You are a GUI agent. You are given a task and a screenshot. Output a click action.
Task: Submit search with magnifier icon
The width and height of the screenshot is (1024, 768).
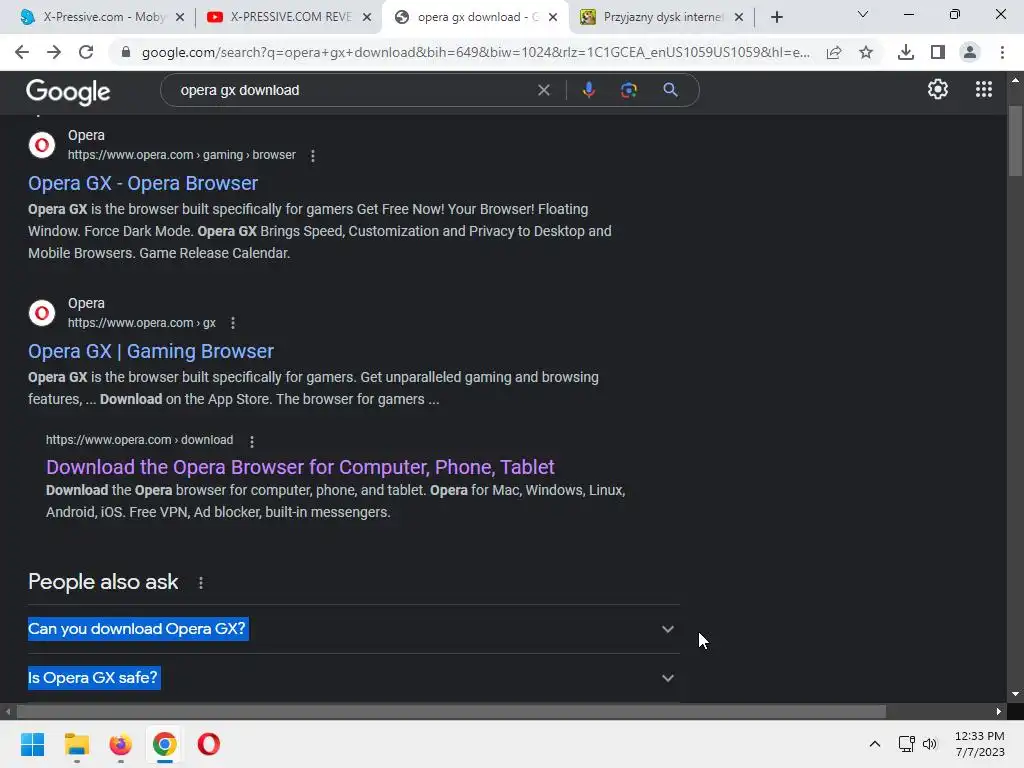pyautogui.click(x=670, y=90)
